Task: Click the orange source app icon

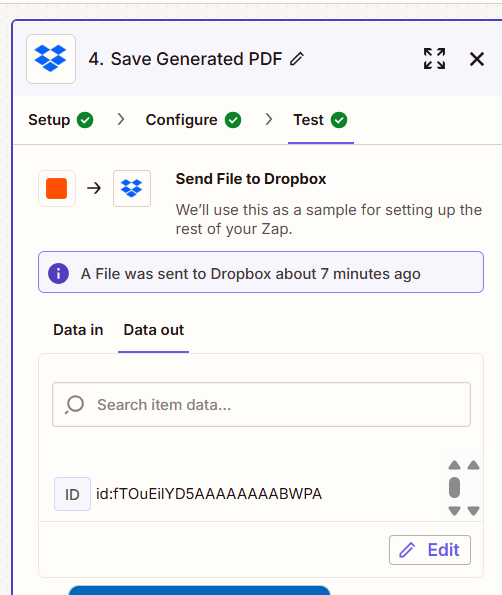Action: [57, 188]
